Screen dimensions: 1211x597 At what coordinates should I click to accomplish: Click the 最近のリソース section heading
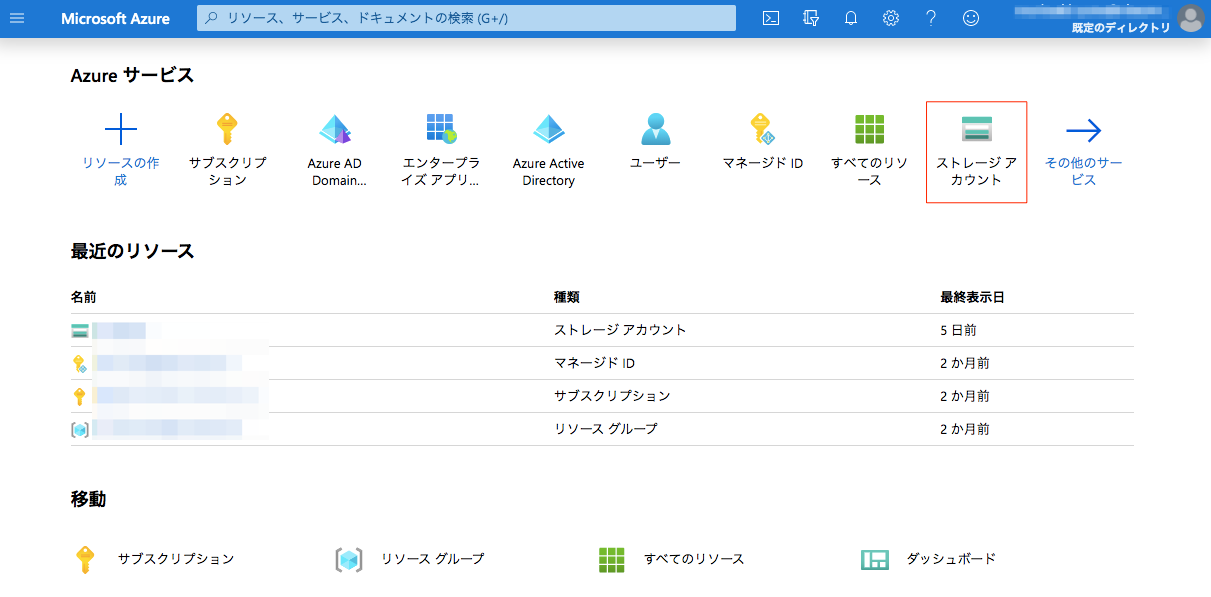point(132,251)
